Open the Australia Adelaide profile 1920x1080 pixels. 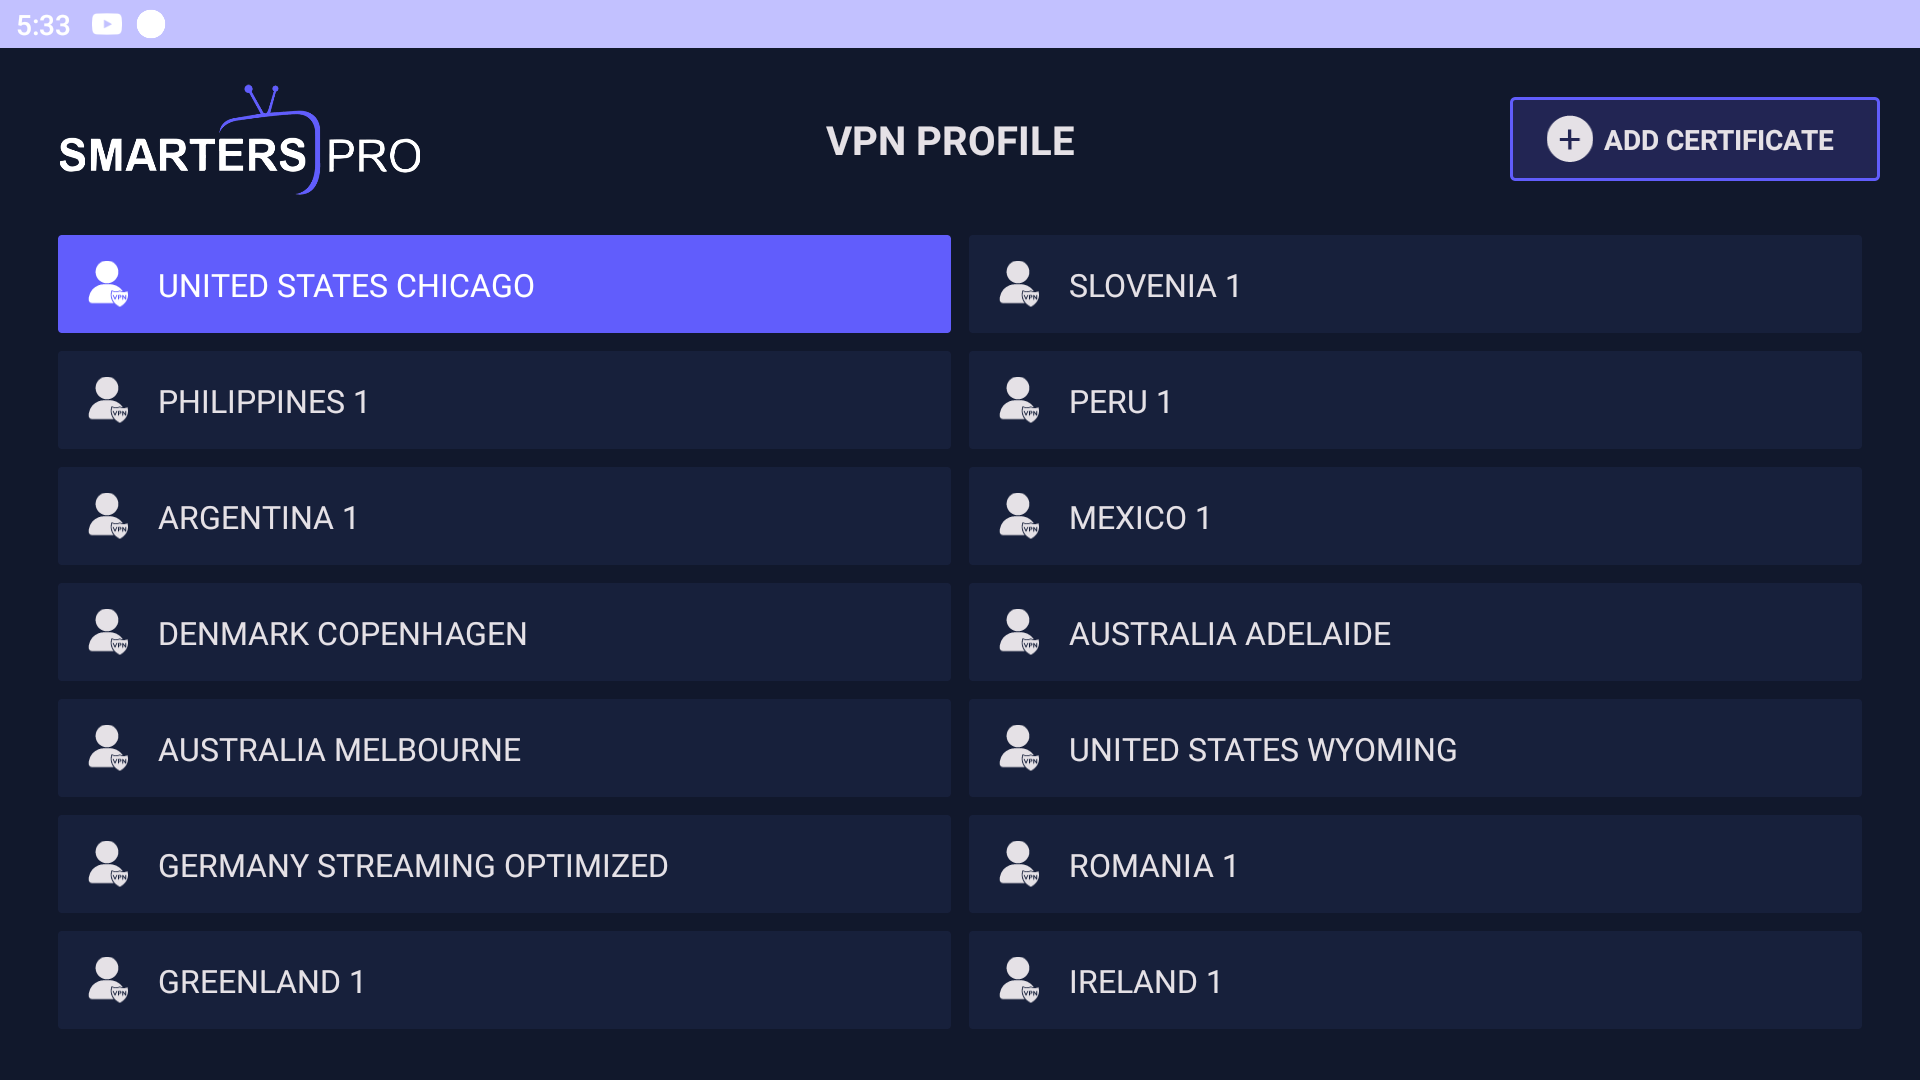(1415, 632)
